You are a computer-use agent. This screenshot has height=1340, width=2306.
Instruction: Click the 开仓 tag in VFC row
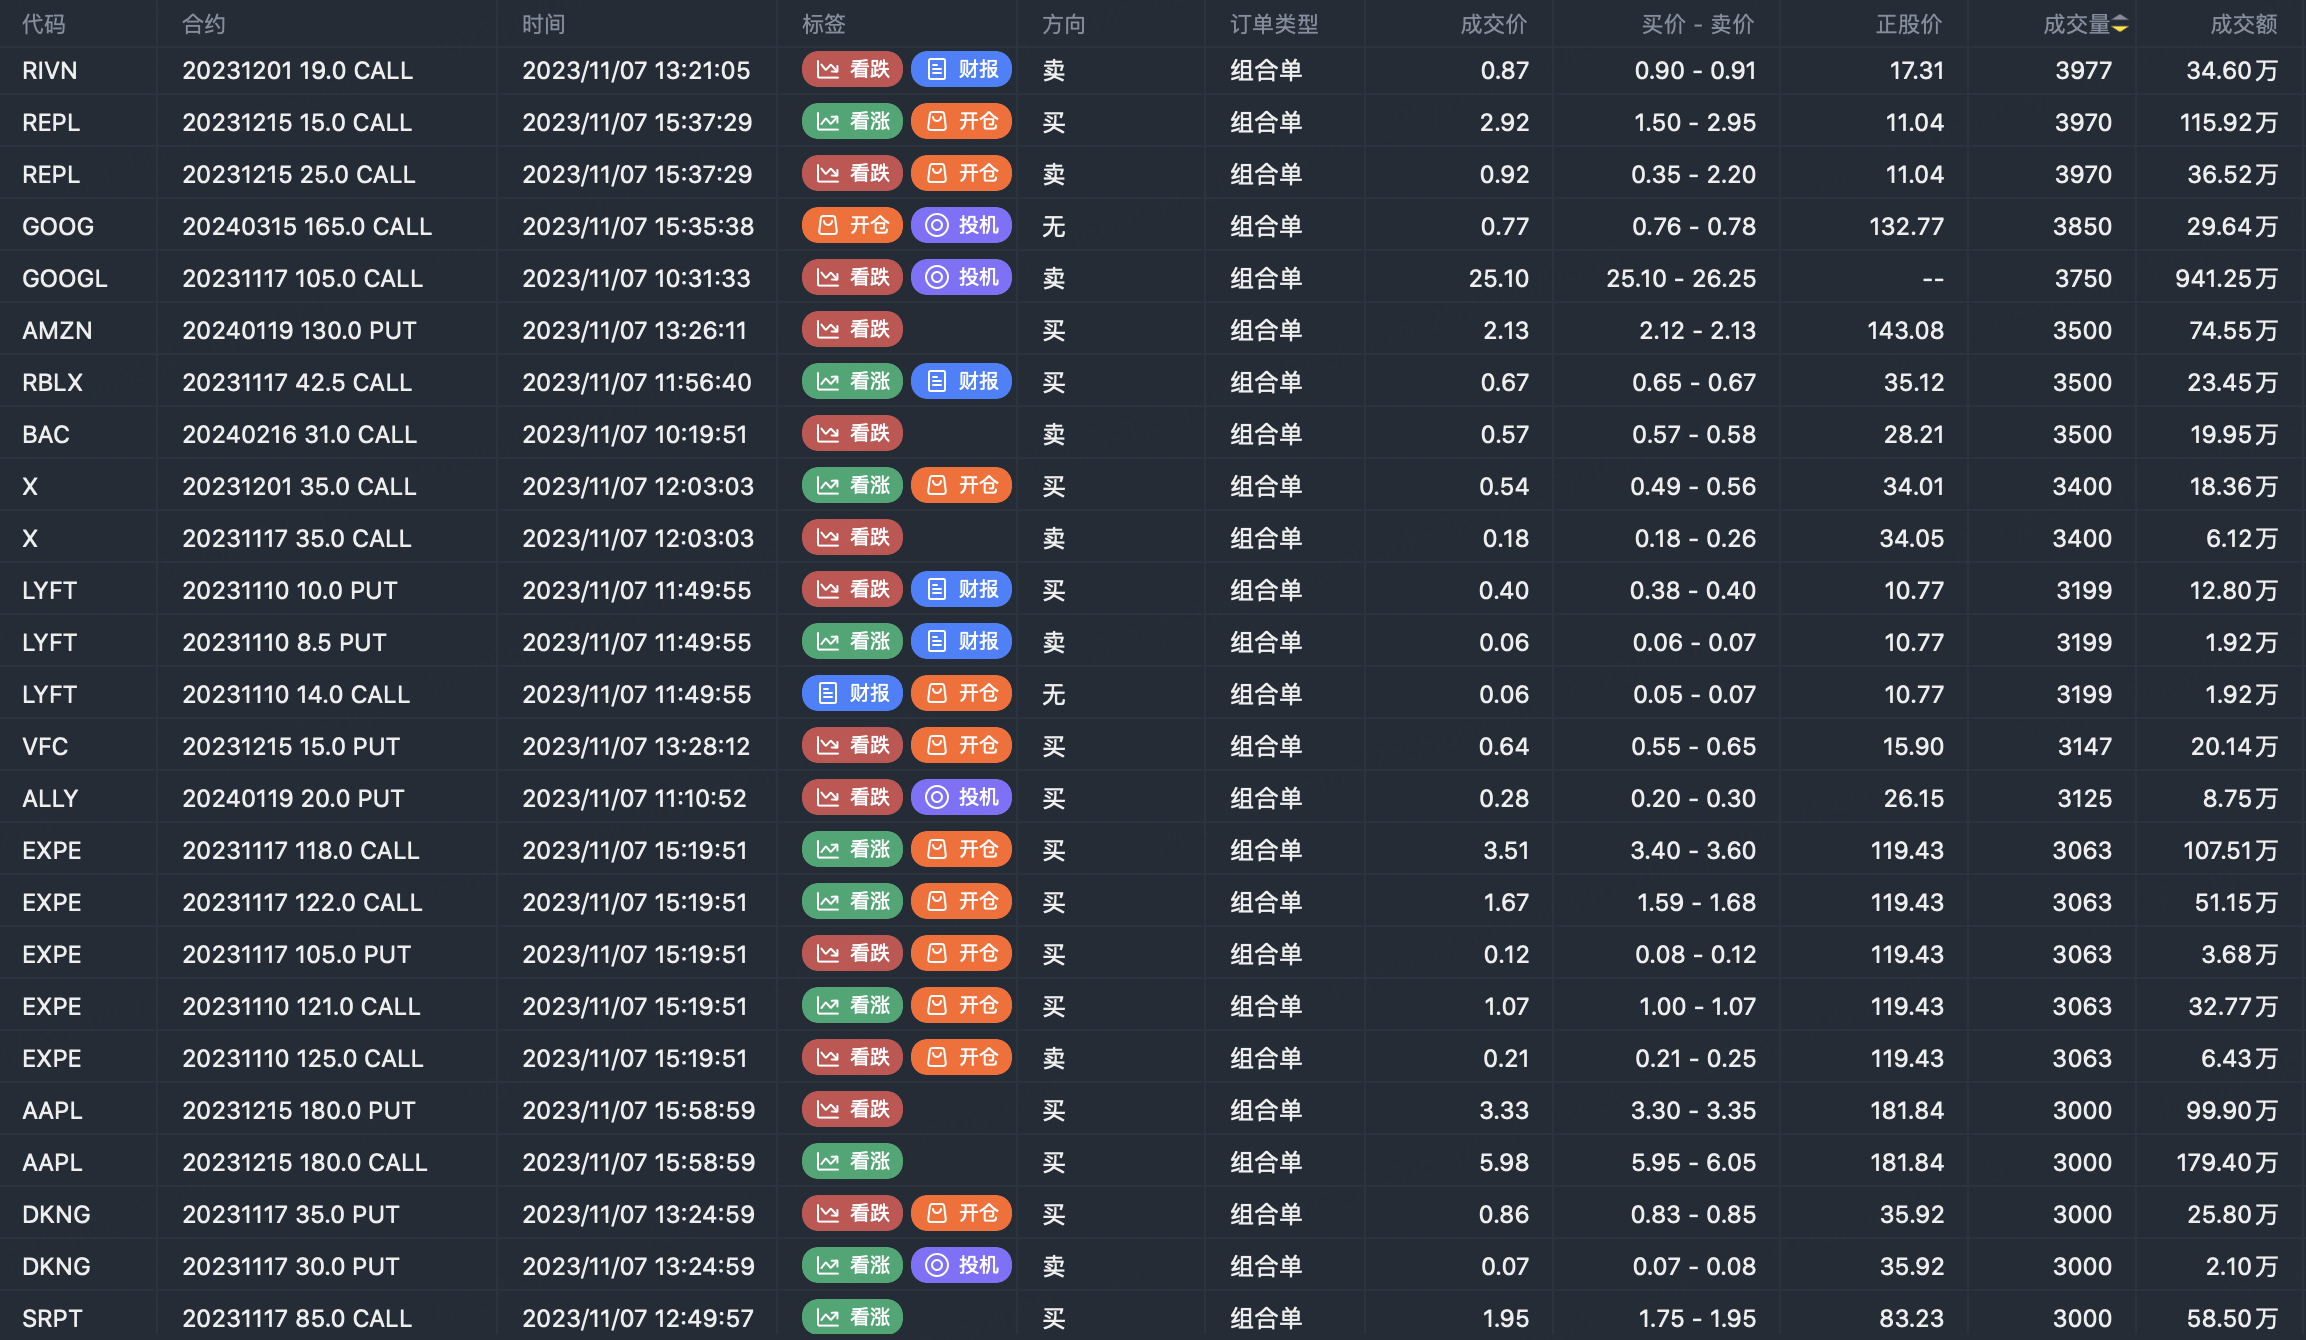click(962, 746)
